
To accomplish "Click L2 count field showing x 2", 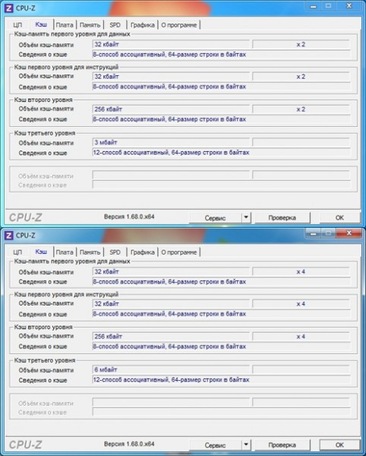I will 301,109.
